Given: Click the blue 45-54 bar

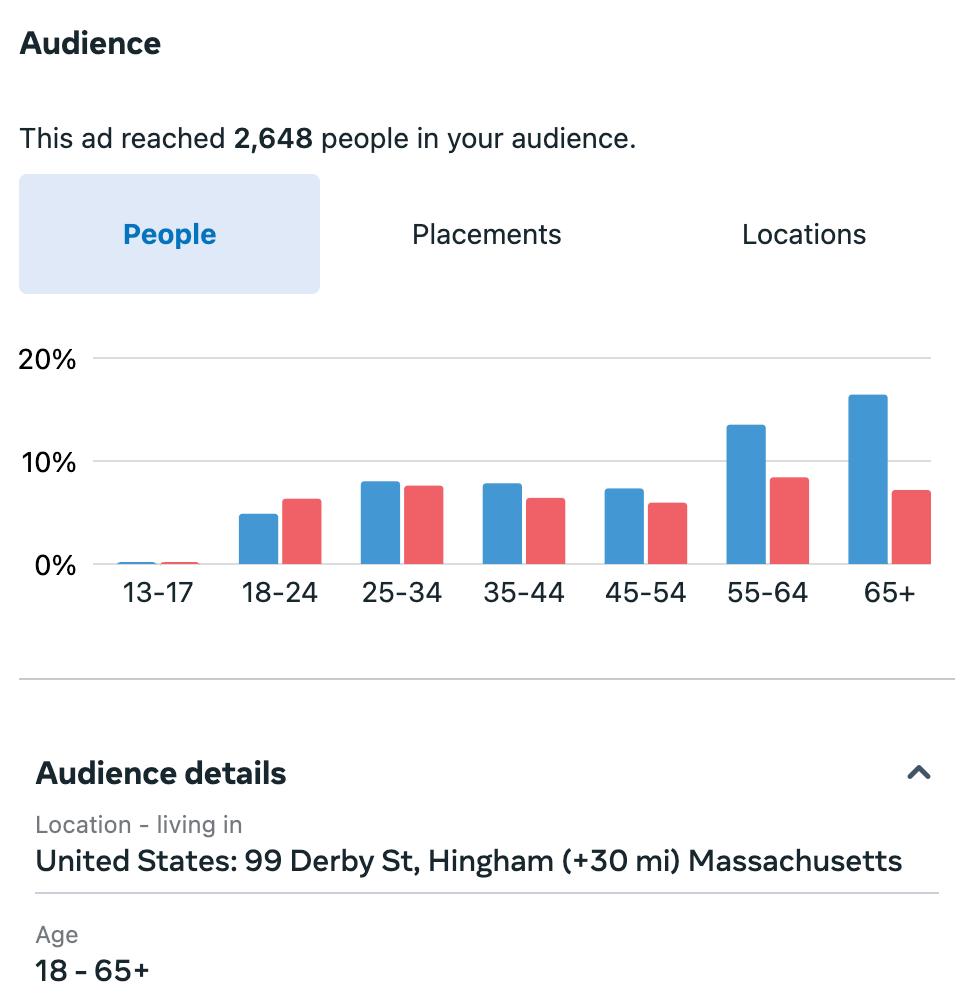Looking at the screenshot, I should point(624,526).
